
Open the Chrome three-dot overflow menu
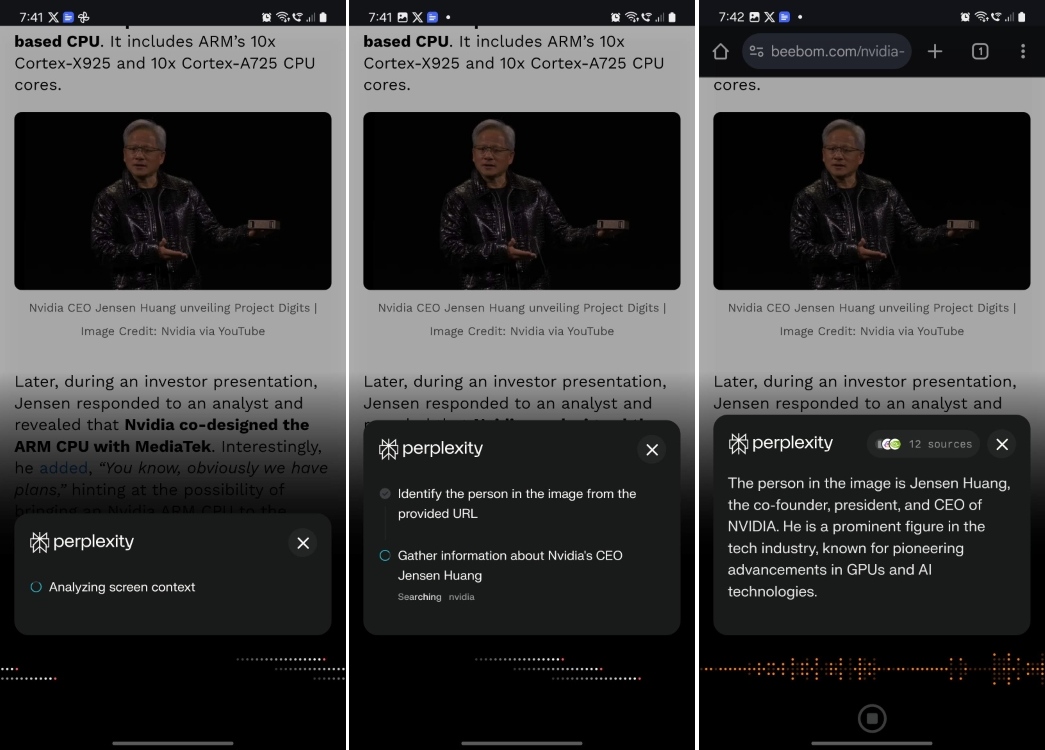click(1022, 51)
